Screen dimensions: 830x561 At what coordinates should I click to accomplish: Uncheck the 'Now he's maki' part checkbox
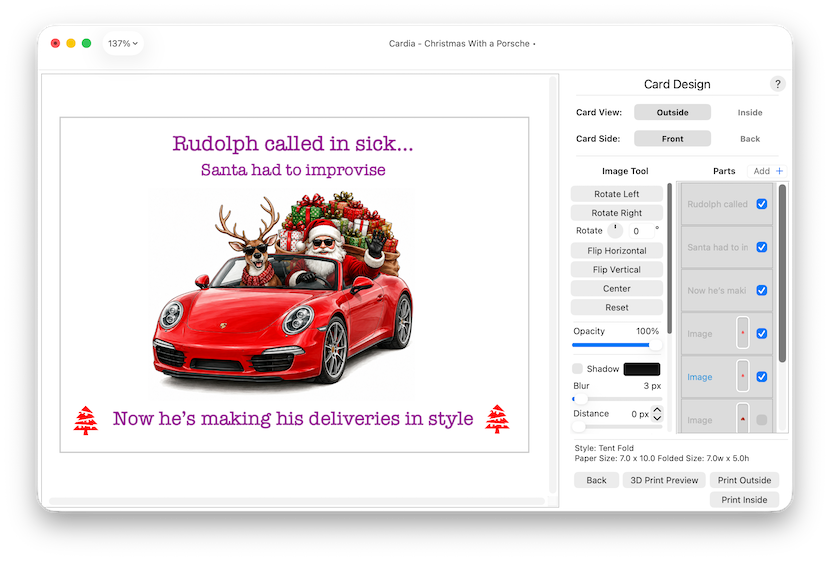[762, 290]
